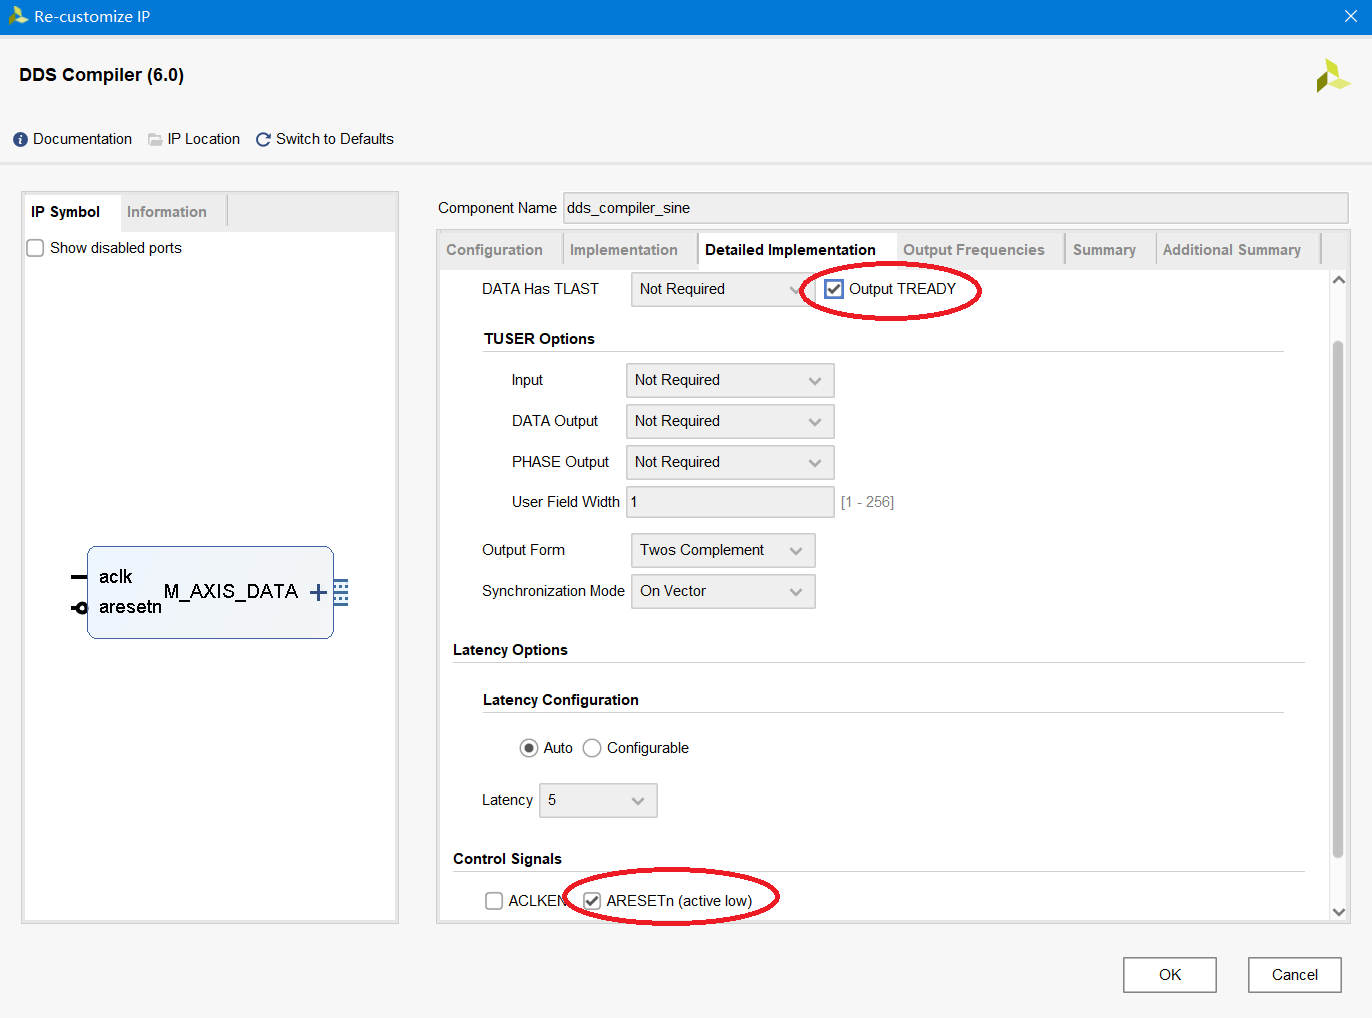The image size is (1372, 1018).
Task: Click the scrollbar down arrow
Action: tap(1339, 912)
